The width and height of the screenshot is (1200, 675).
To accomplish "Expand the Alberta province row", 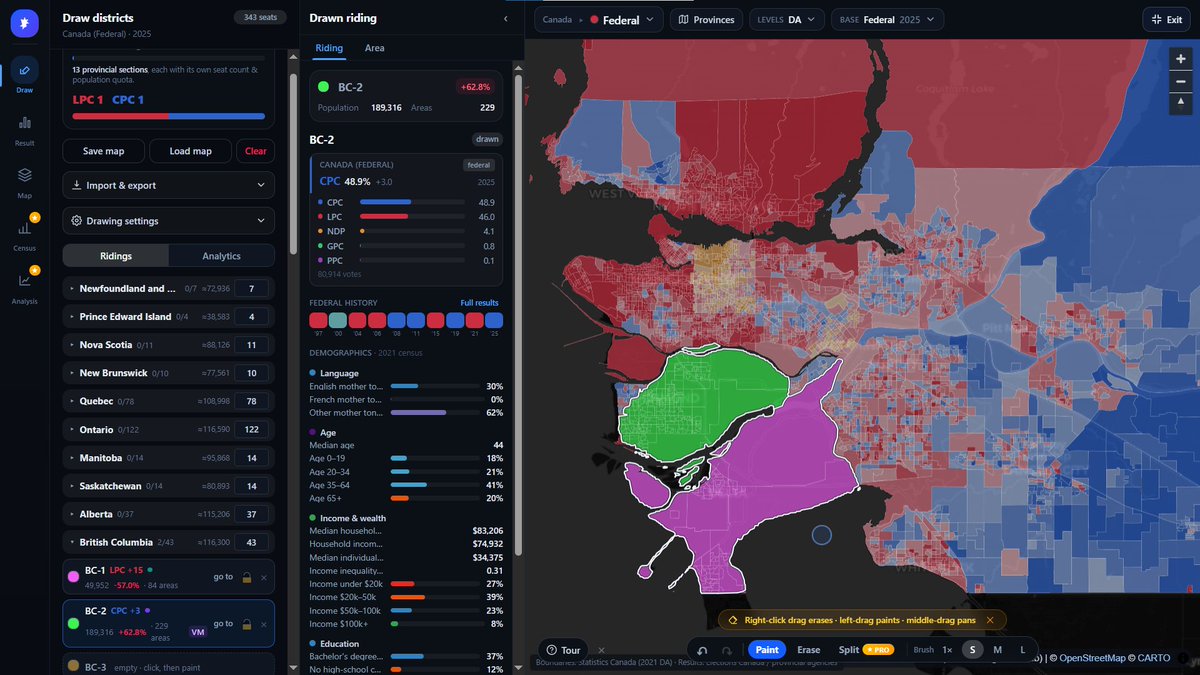I will coord(168,514).
